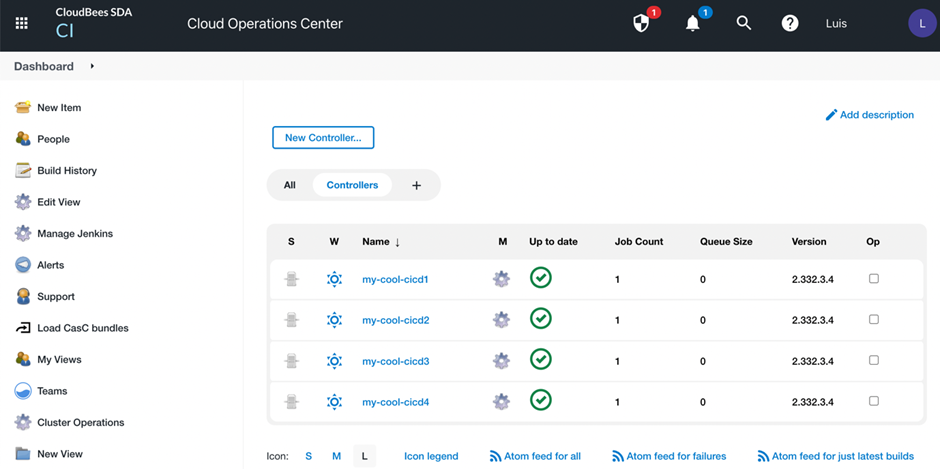
Task: Click the manage gear for my-cool-cicd3
Action: [501, 361]
